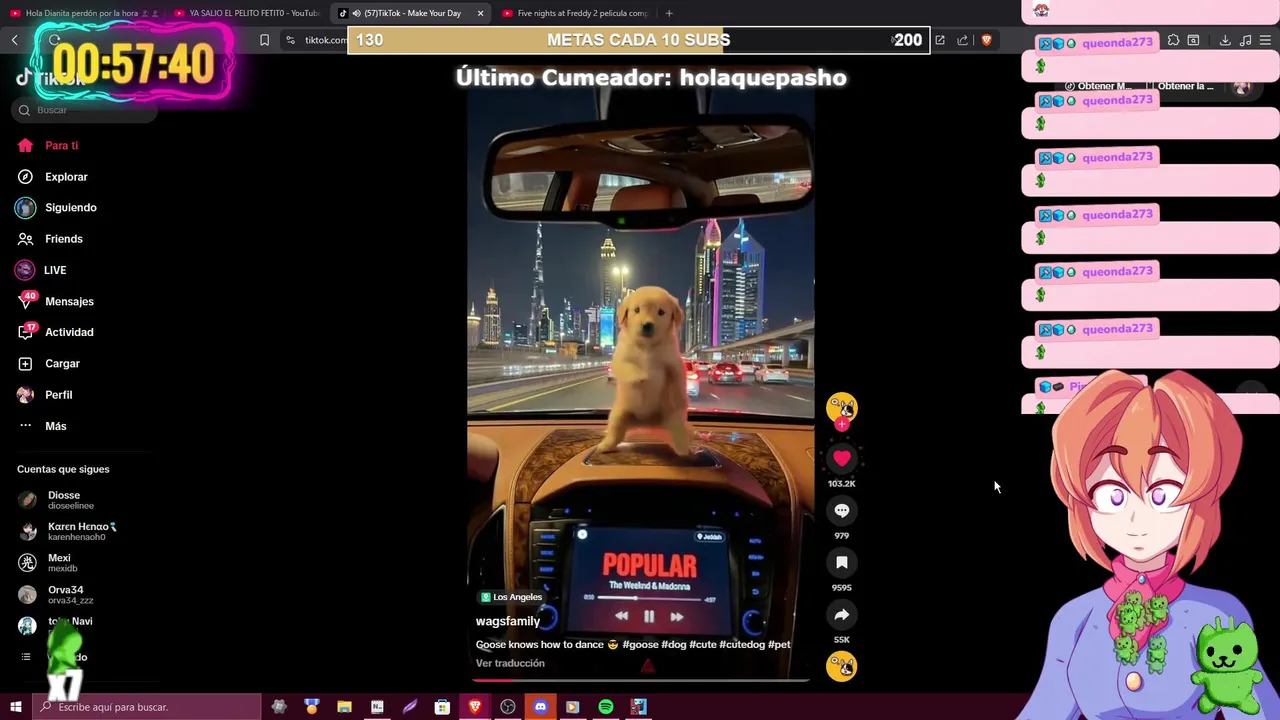This screenshot has height=720, width=1280.
Task: Click the #goose hashtag
Action: [x=640, y=645]
